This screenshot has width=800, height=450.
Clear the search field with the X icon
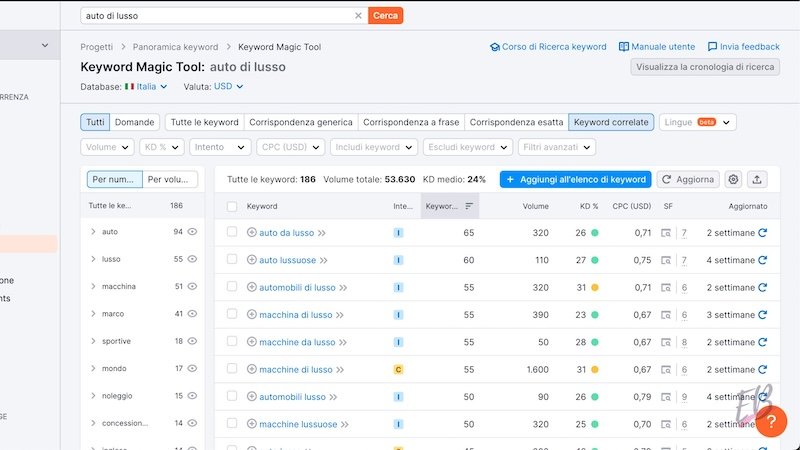pos(358,16)
